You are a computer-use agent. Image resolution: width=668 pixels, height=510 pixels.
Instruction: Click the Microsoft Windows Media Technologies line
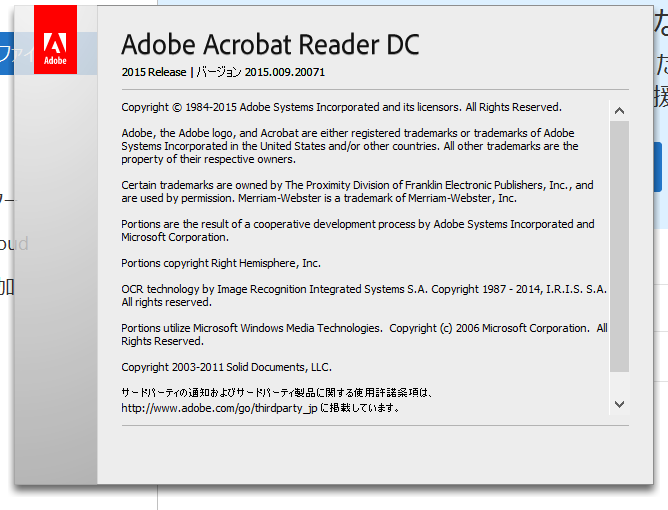click(x=364, y=334)
